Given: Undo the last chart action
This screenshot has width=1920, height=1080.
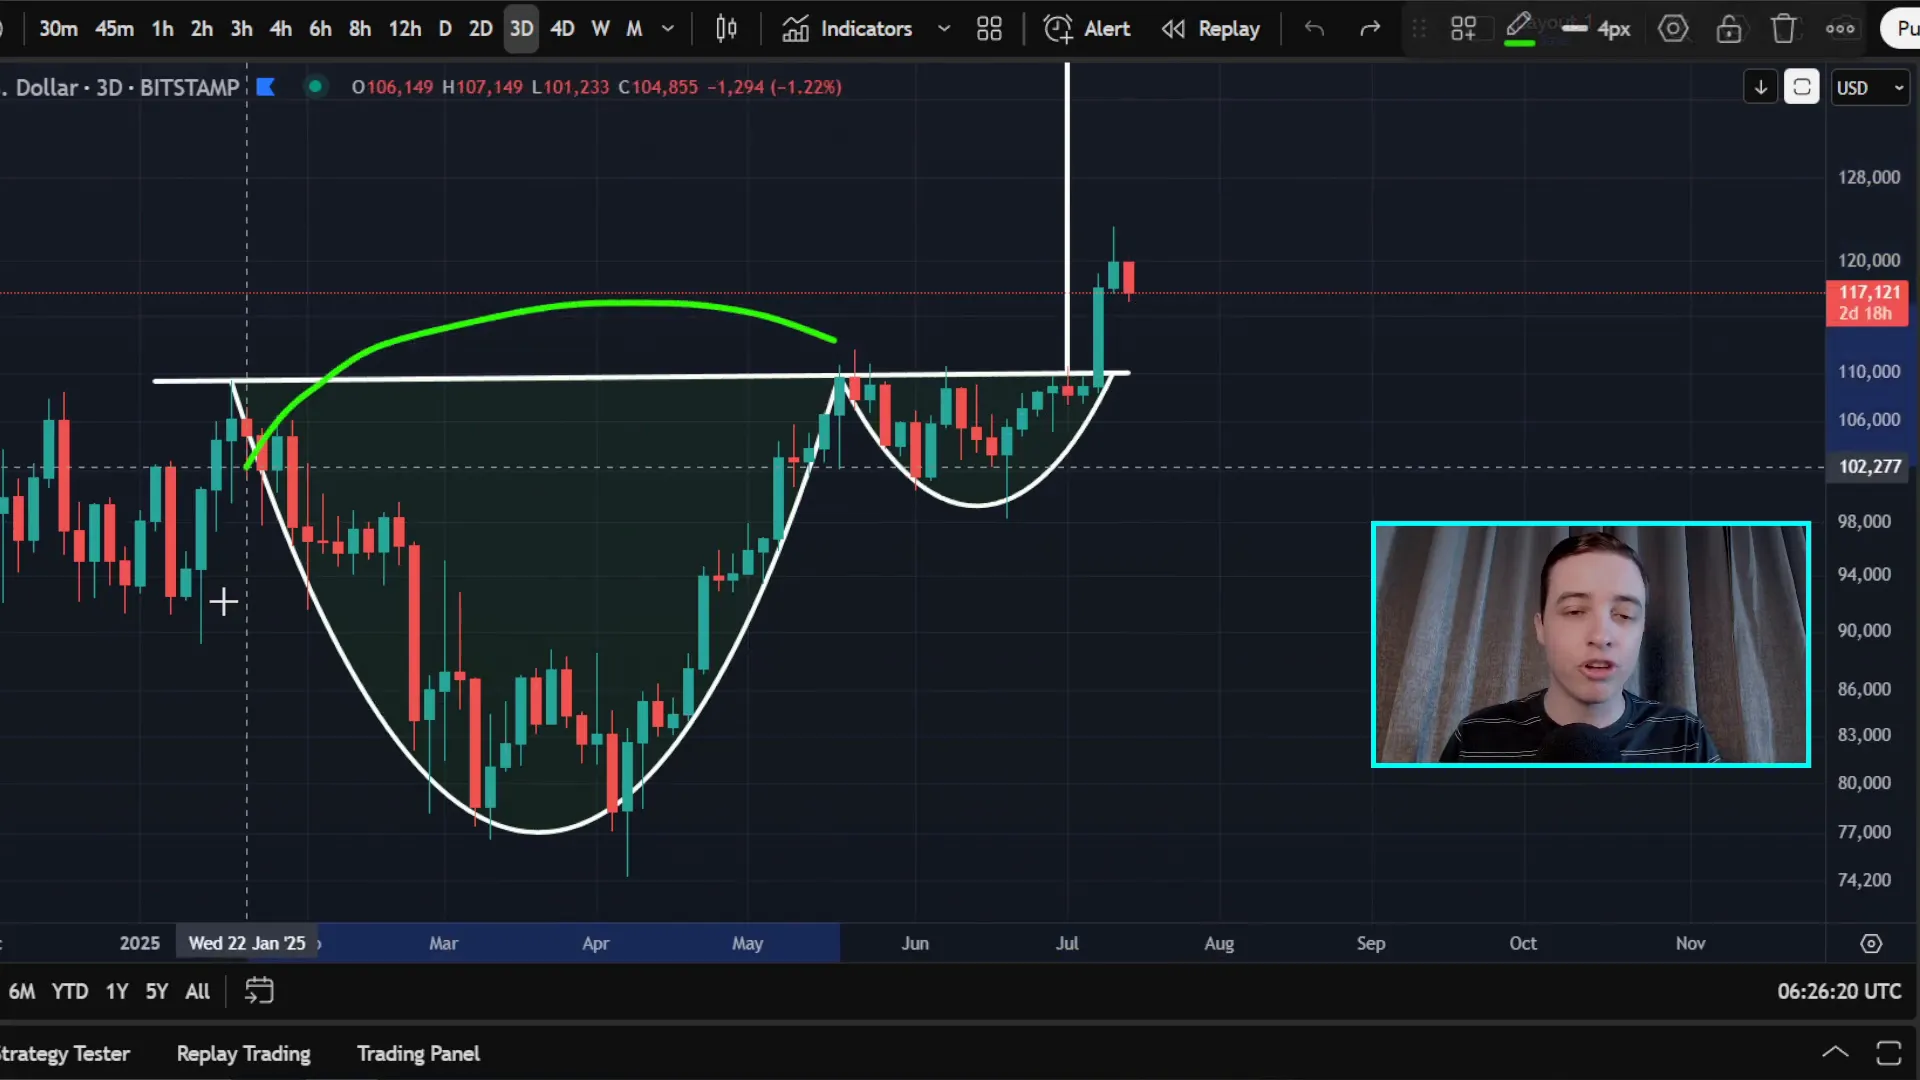Looking at the screenshot, I should point(1314,29).
